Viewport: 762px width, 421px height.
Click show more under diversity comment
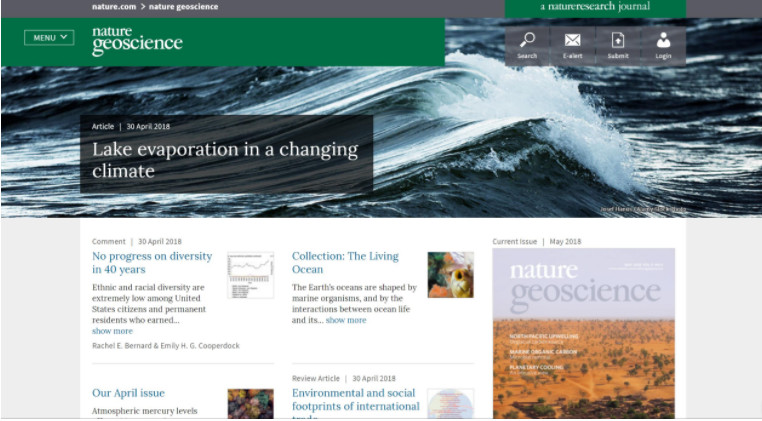pyautogui.click(x=112, y=331)
